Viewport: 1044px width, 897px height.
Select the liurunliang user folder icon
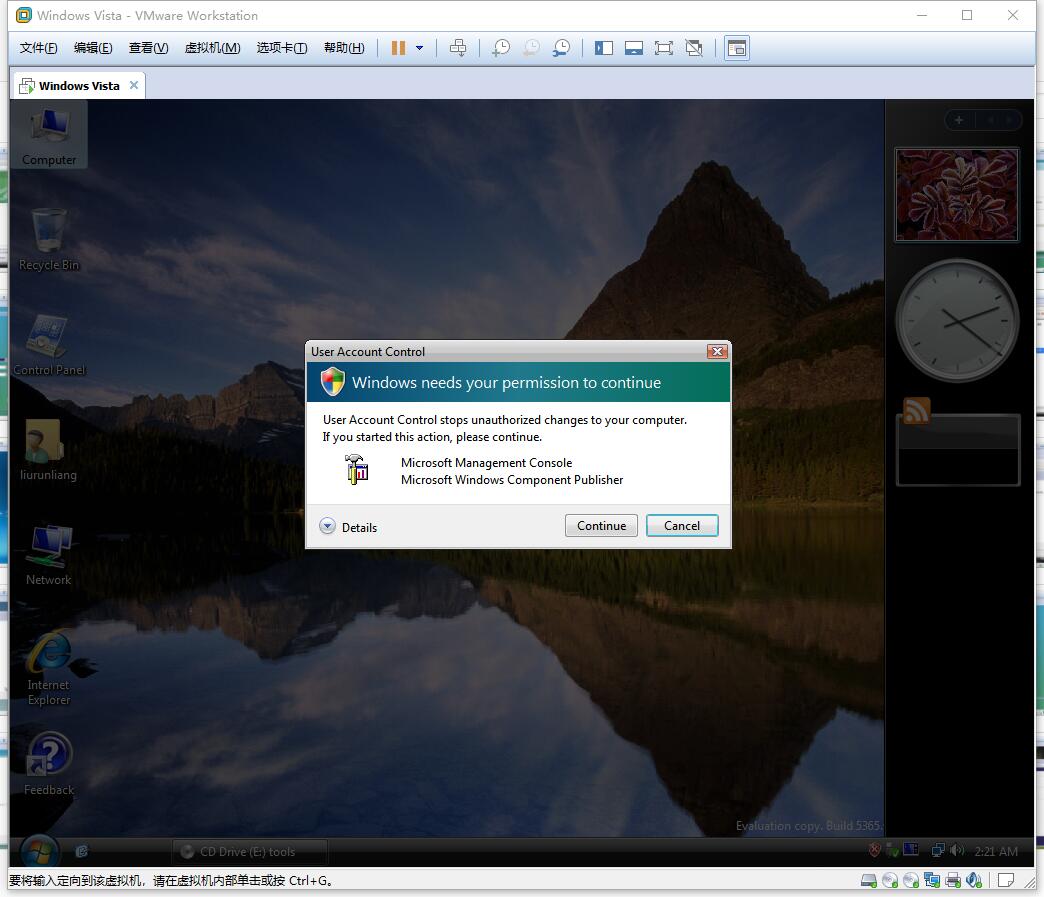[x=48, y=450]
